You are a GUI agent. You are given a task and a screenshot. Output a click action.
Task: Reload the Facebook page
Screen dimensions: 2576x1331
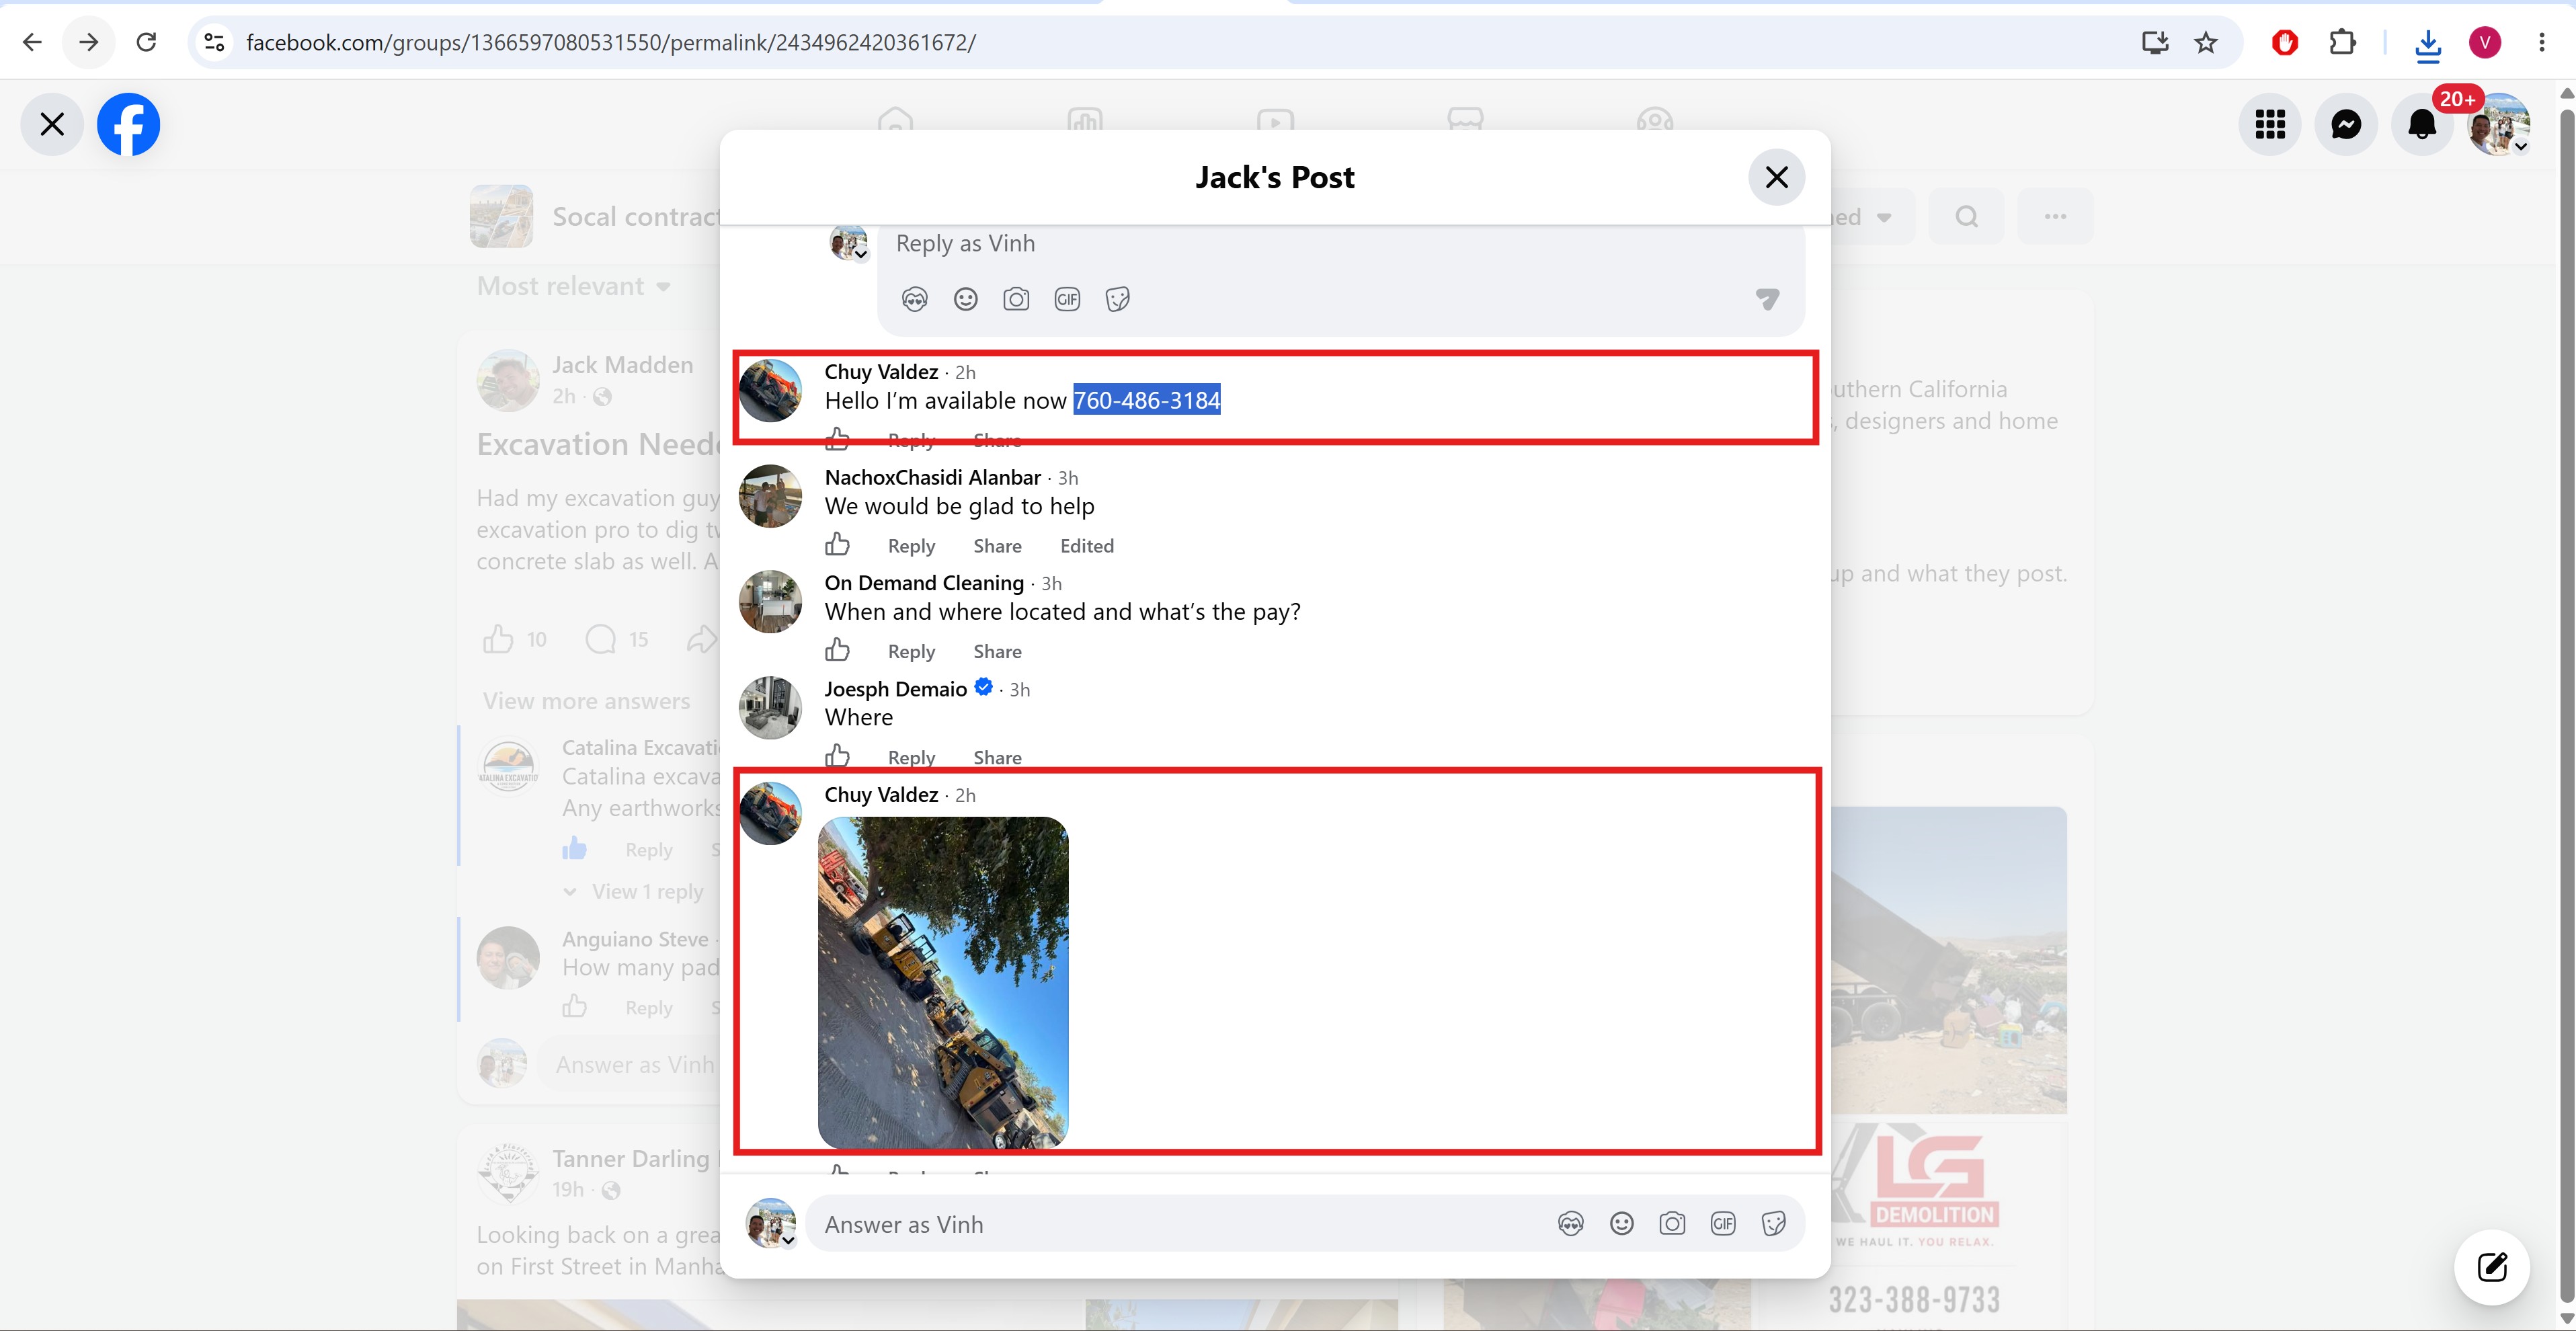coord(146,42)
